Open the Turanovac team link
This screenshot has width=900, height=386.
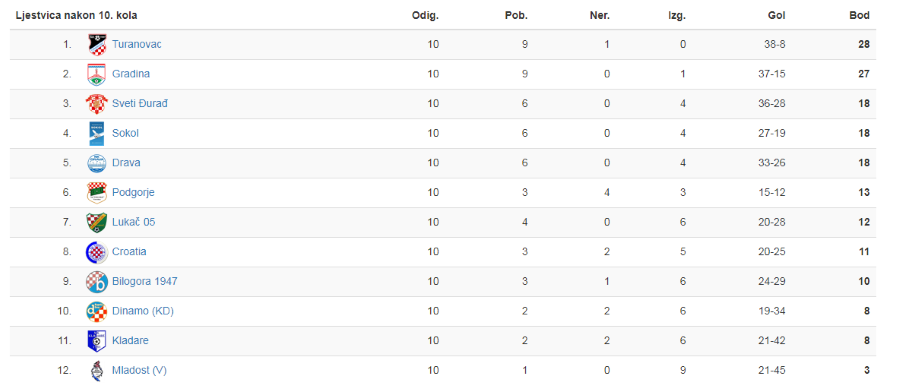point(137,44)
